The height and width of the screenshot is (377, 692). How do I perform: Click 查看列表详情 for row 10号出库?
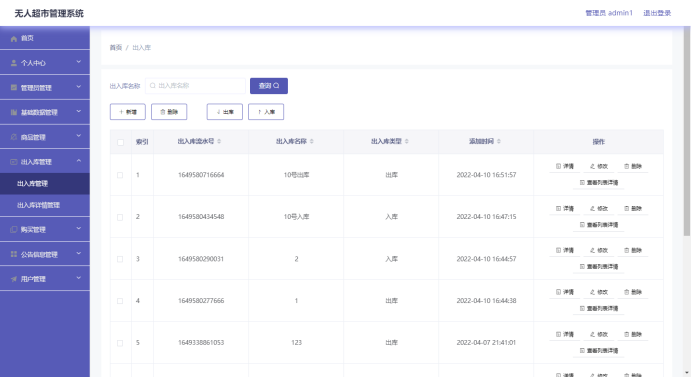coord(599,182)
